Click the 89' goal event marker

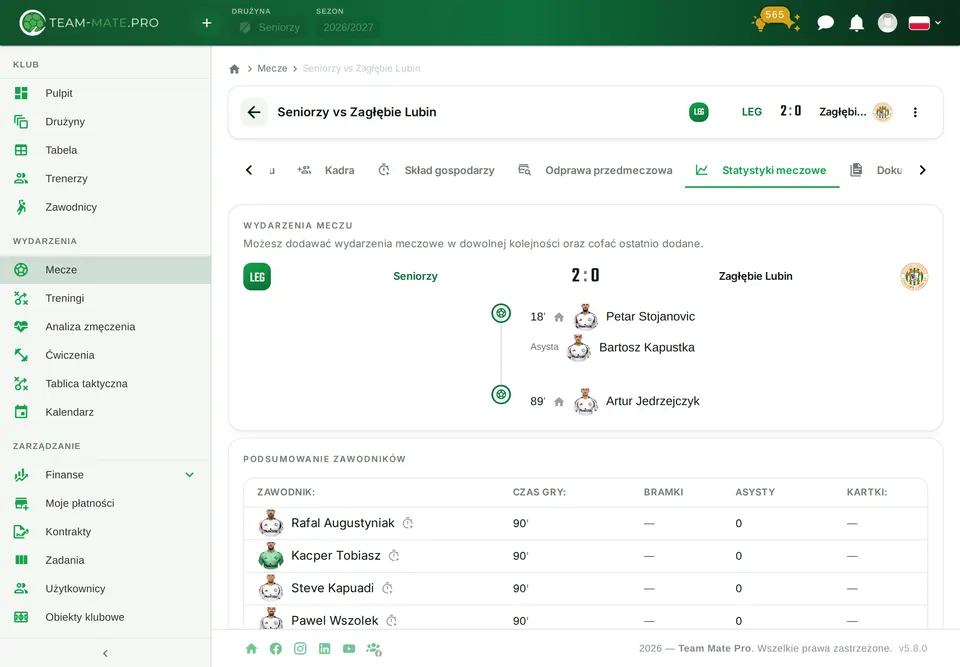point(501,394)
